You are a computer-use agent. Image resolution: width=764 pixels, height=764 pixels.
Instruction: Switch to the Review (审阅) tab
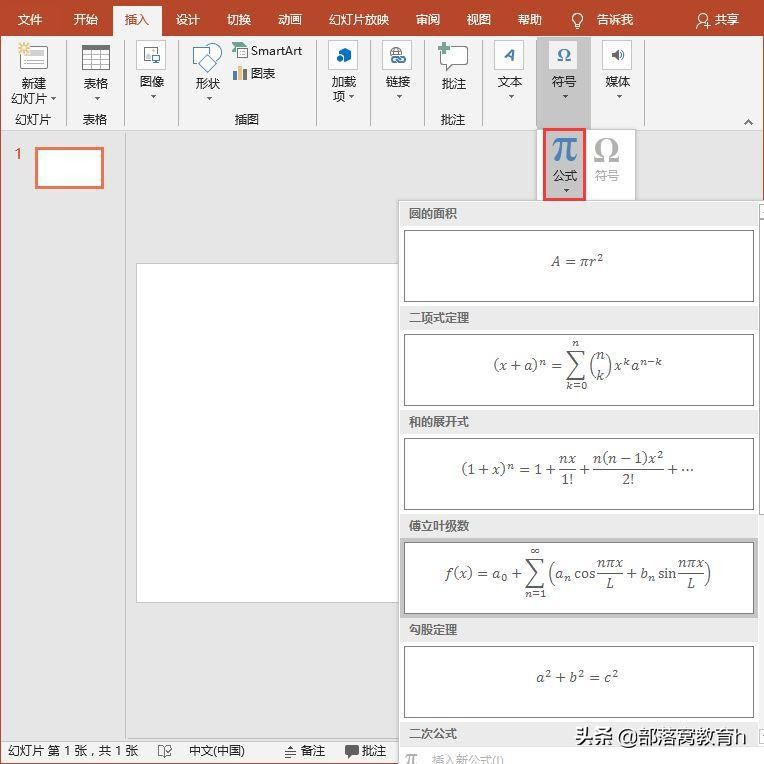point(428,19)
